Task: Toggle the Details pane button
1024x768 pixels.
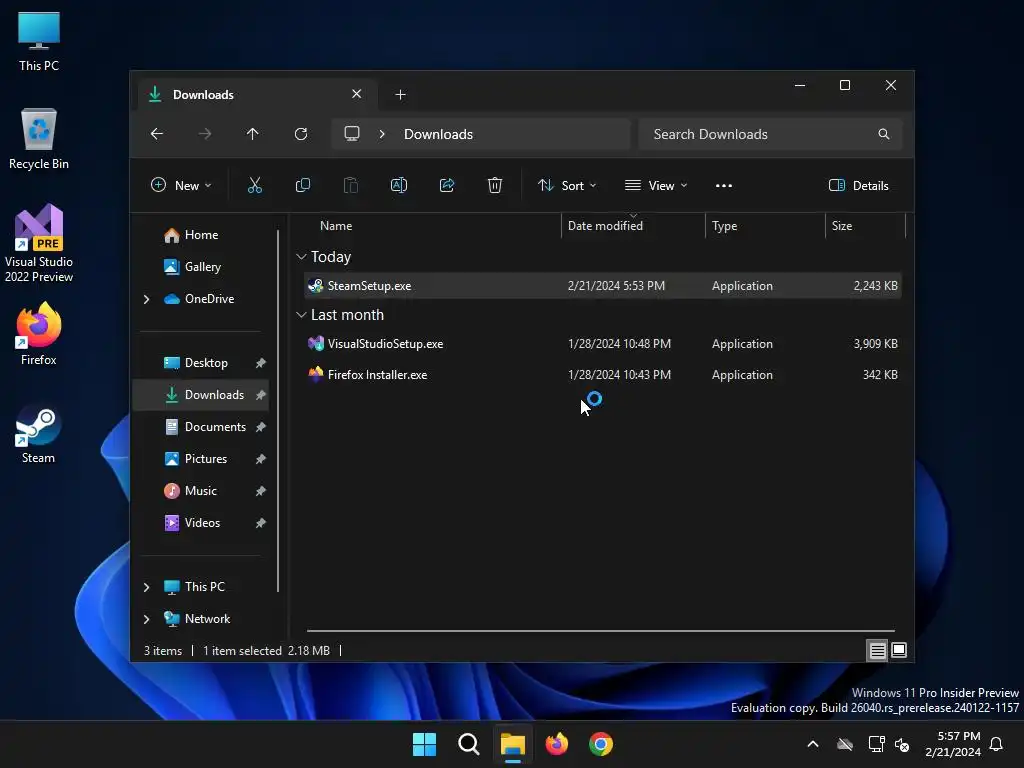Action: point(859,185)
